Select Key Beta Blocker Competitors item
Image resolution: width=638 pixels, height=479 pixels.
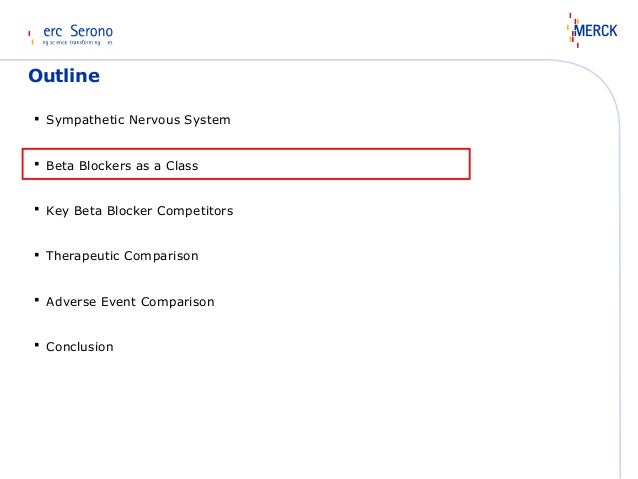coord(140,211)
